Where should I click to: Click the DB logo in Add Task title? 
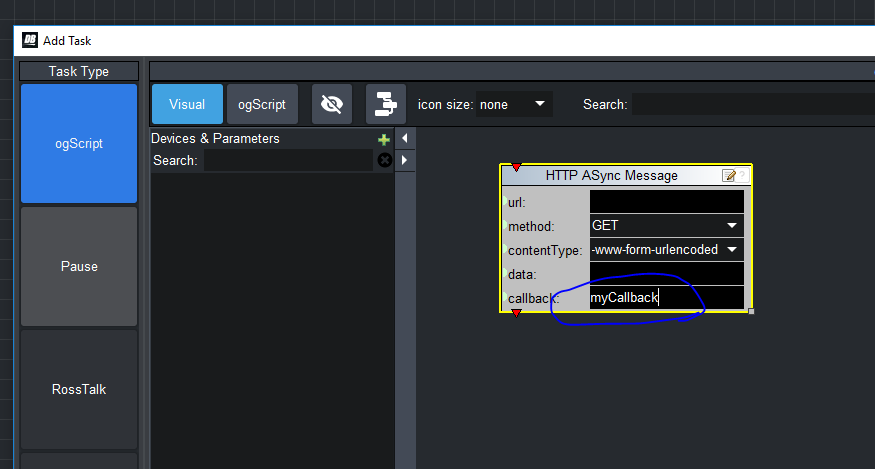(x=30, y=40)
